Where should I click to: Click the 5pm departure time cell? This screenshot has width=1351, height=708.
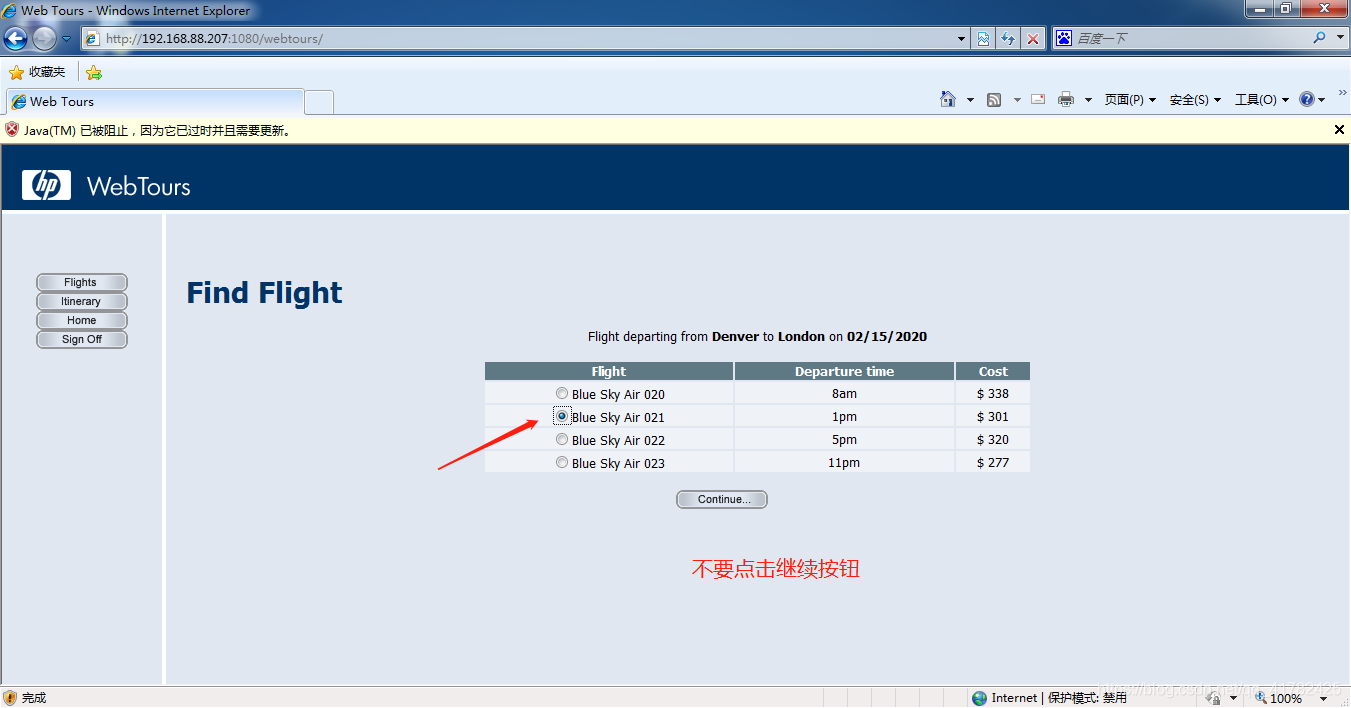[845, 439]
